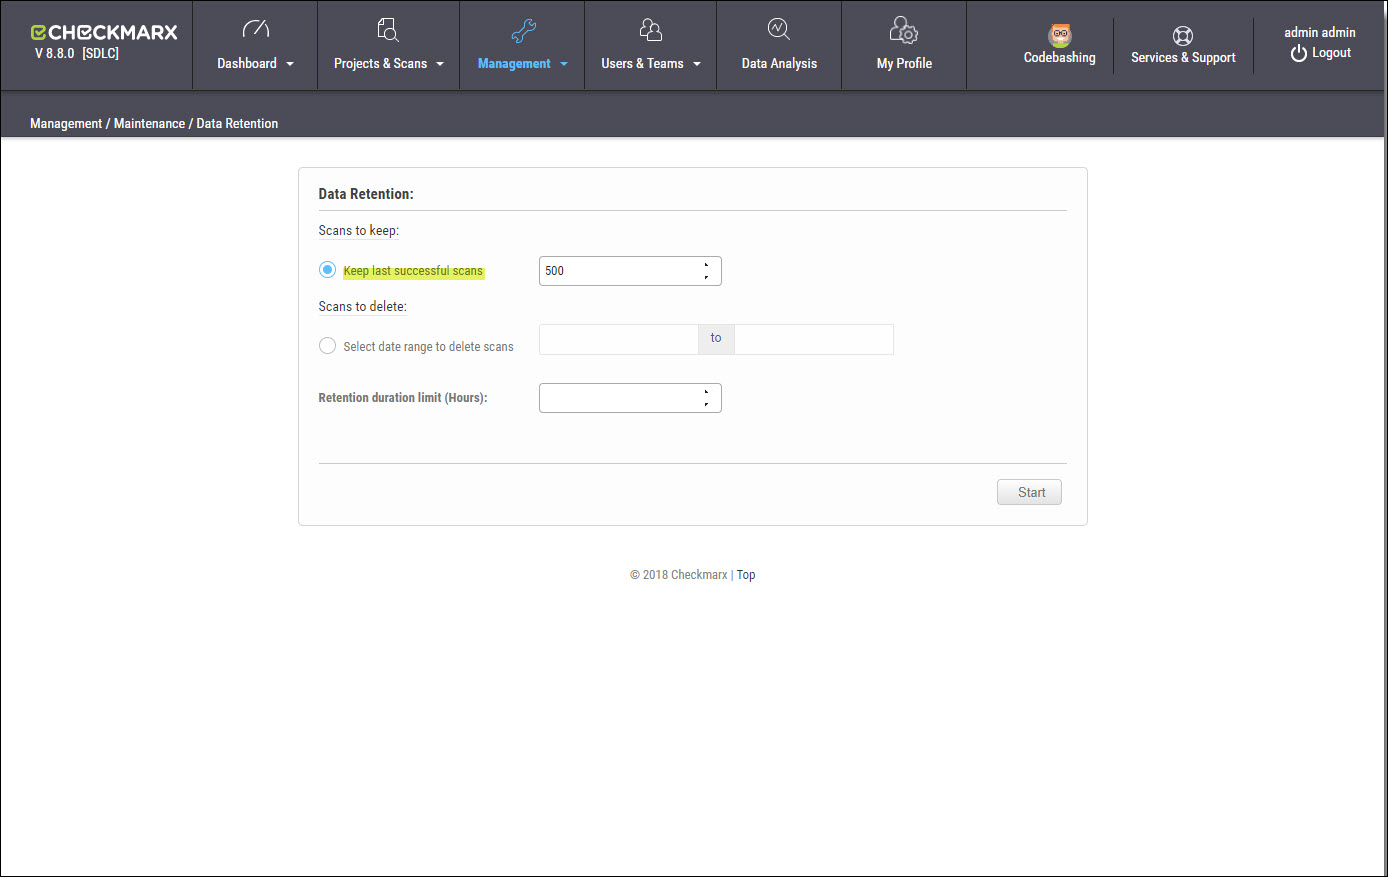Click the Start button
The height and width of the screenshot is (877, 1388).
(1029, 491)
